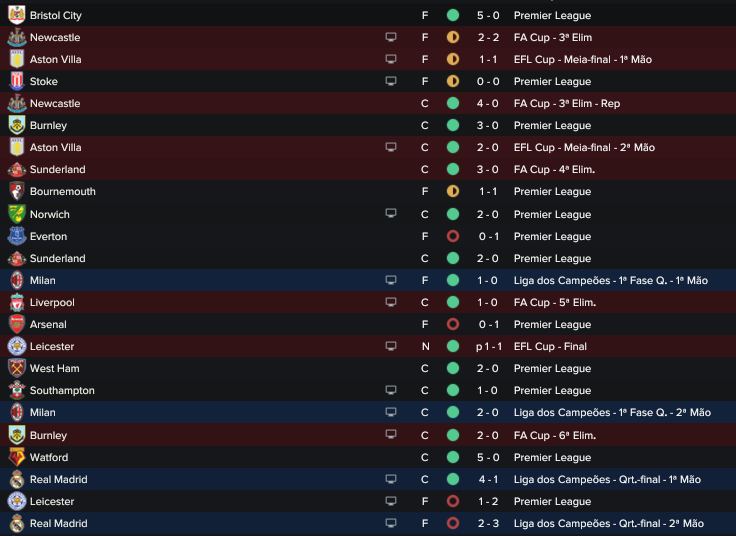Click the TV broadcast icon on Liverpool row
This screenshot has width=736, height=536.
pyautogui.click(x=391, y=302)
